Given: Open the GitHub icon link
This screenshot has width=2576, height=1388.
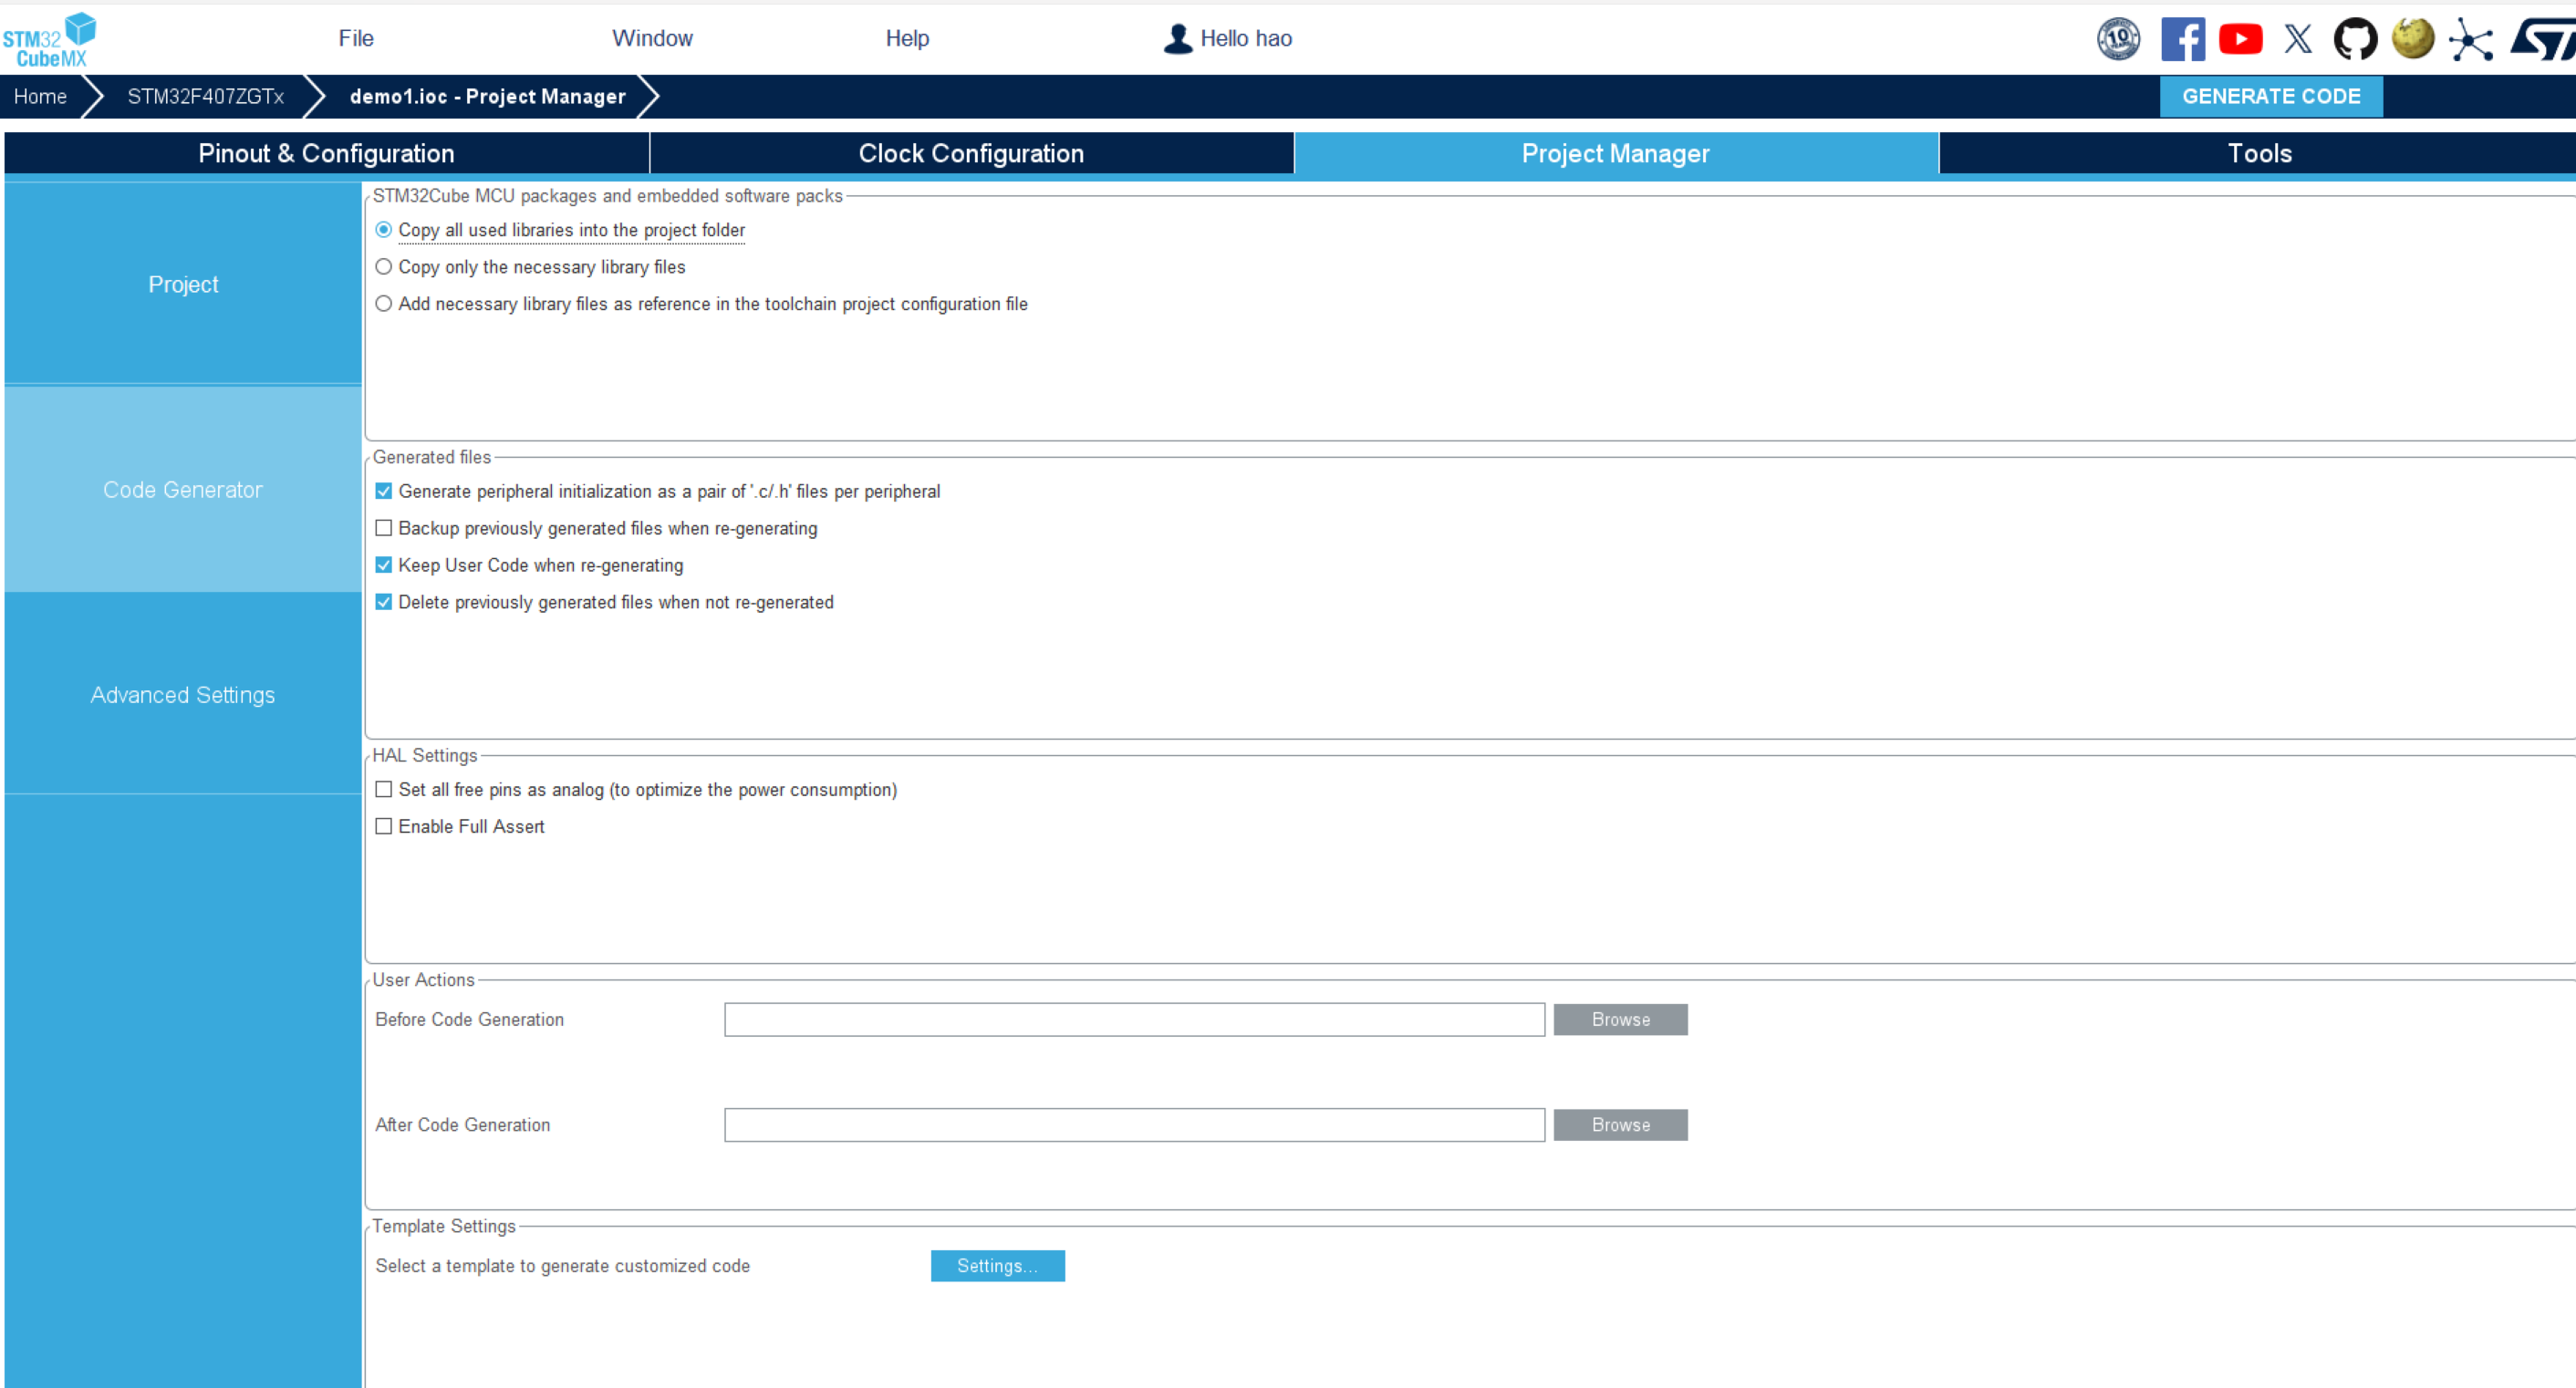Looking at the screenshot, I should point(2354,39).
